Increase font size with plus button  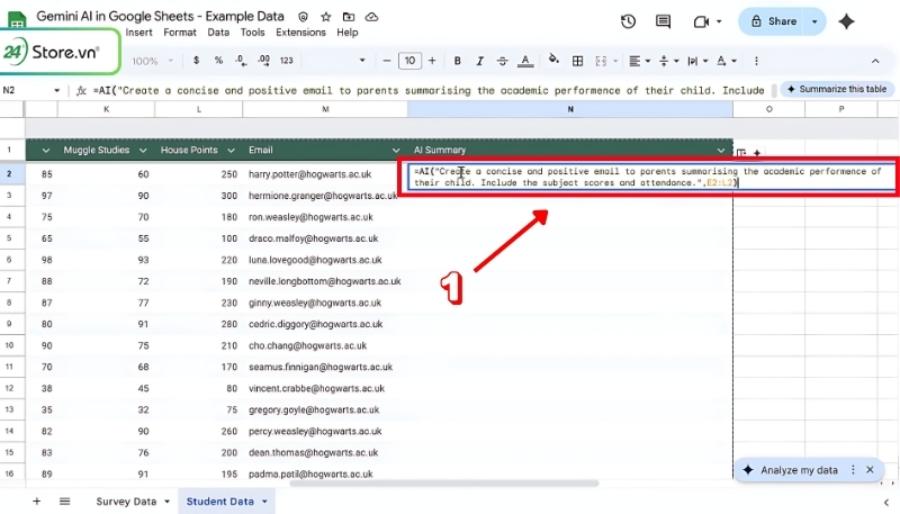[432, 61]
